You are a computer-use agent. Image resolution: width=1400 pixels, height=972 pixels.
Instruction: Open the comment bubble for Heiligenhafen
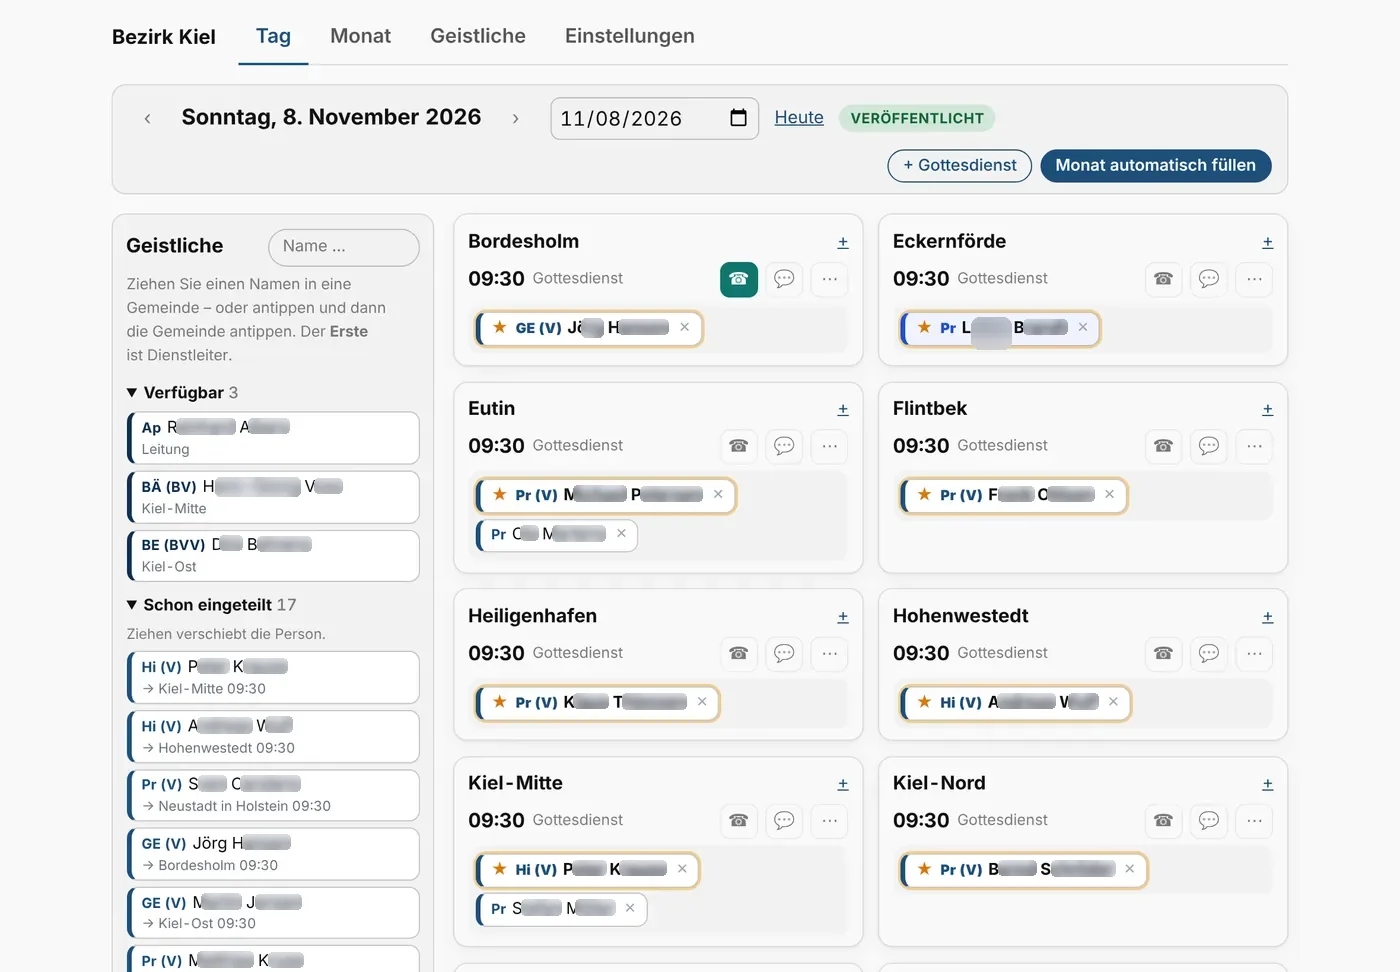coord(784,654)
